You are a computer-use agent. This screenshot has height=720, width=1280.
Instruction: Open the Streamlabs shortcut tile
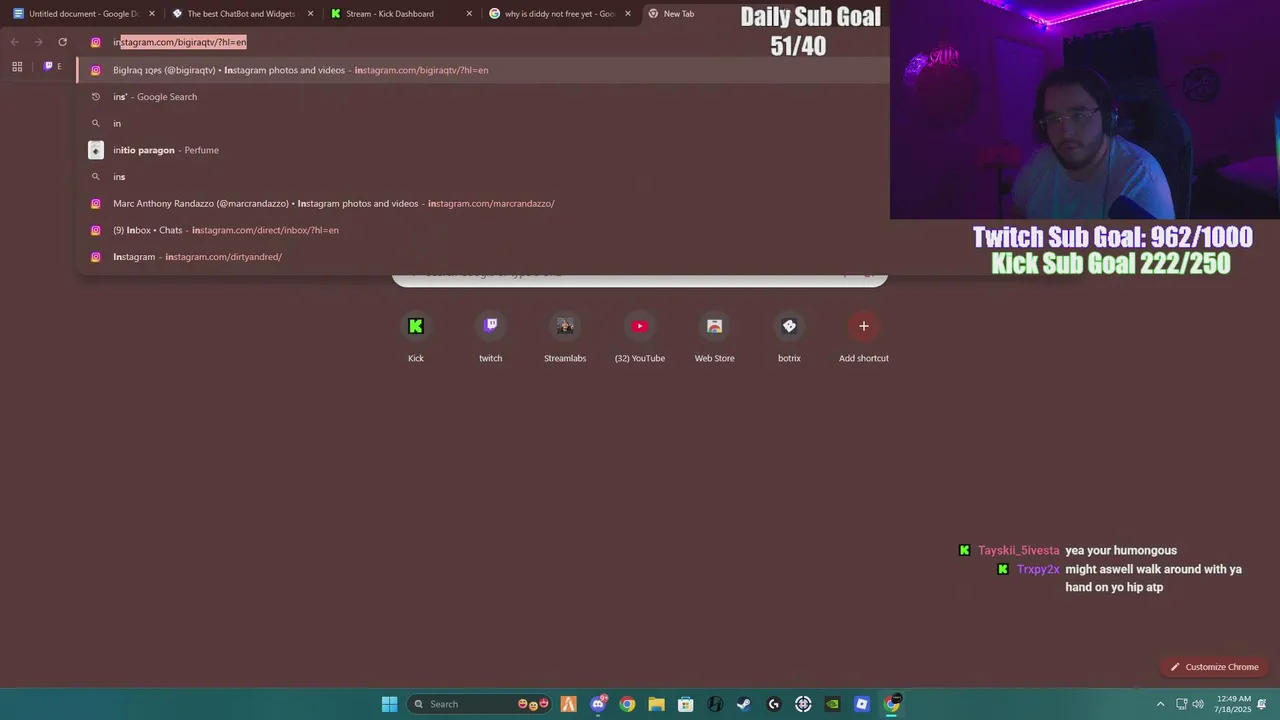pos(565,338)
